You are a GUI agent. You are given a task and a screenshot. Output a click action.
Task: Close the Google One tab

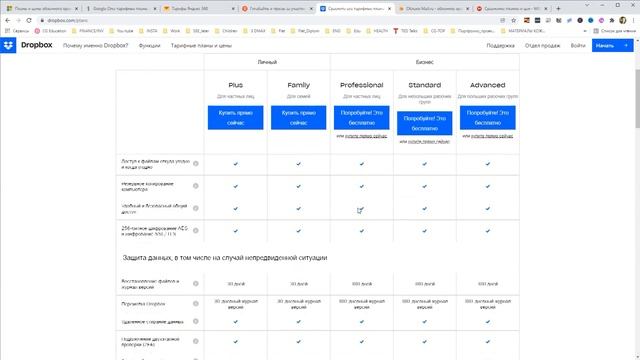point(155,8)
